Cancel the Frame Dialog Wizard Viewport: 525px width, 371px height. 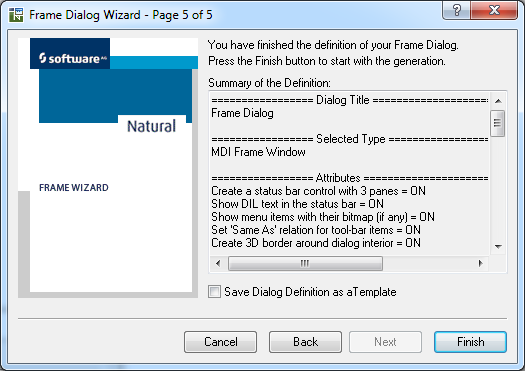221,342
